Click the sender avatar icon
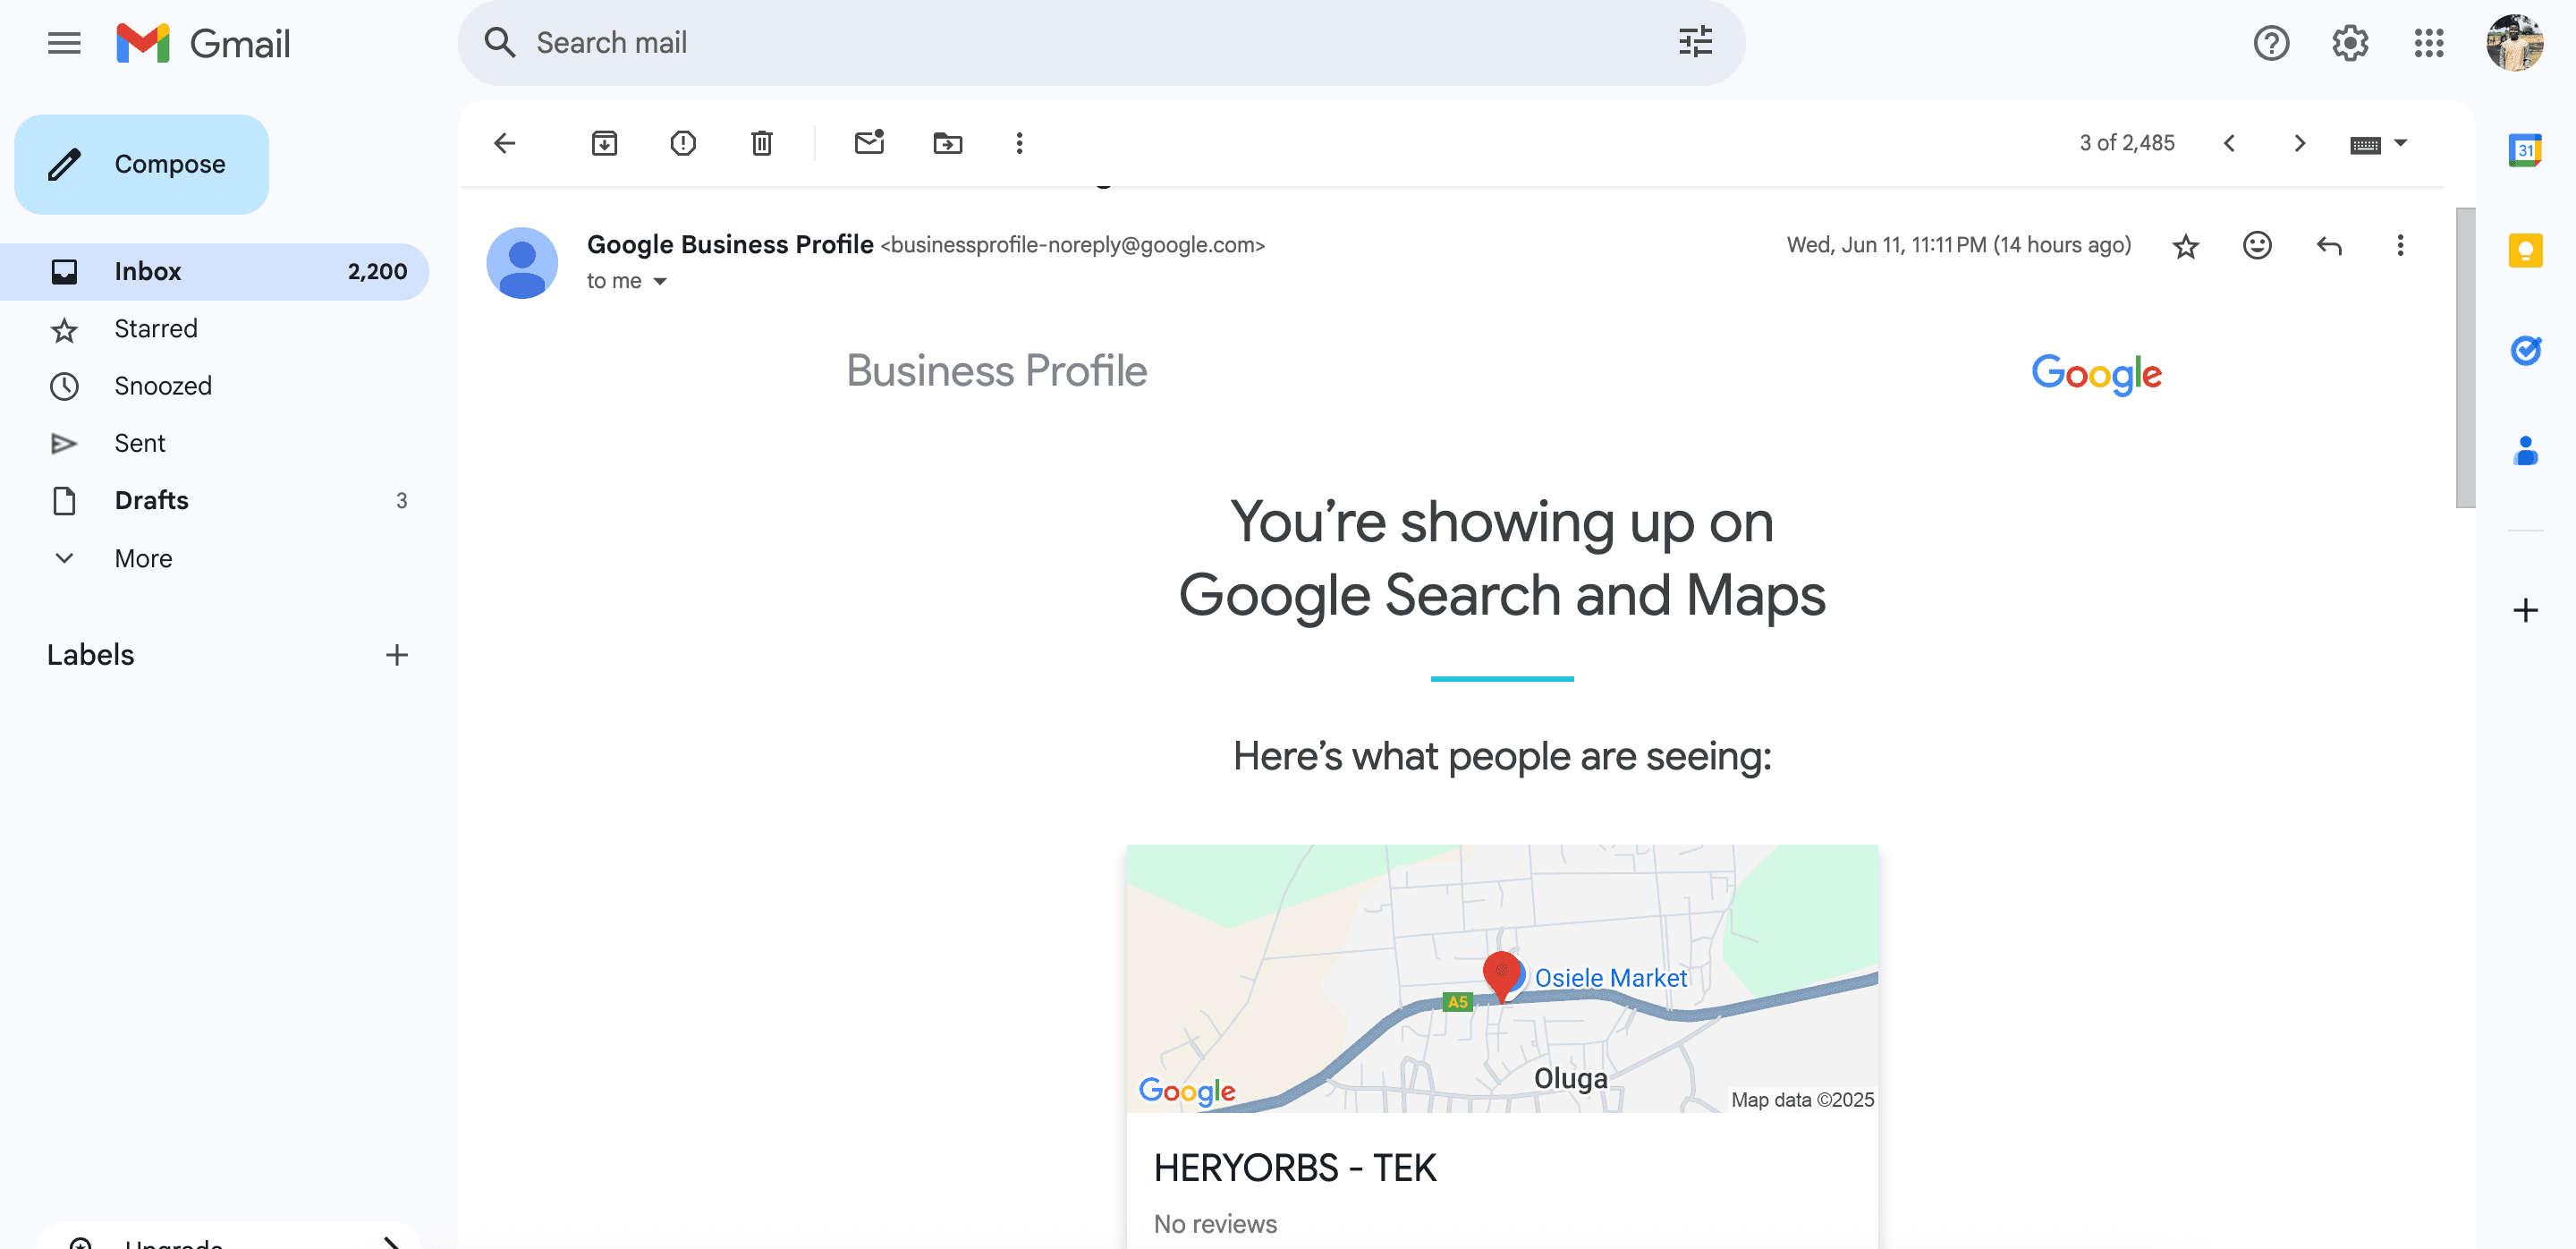Image resolution: width=2576 pixels, height=1249 pixels. tap(522, 263)
